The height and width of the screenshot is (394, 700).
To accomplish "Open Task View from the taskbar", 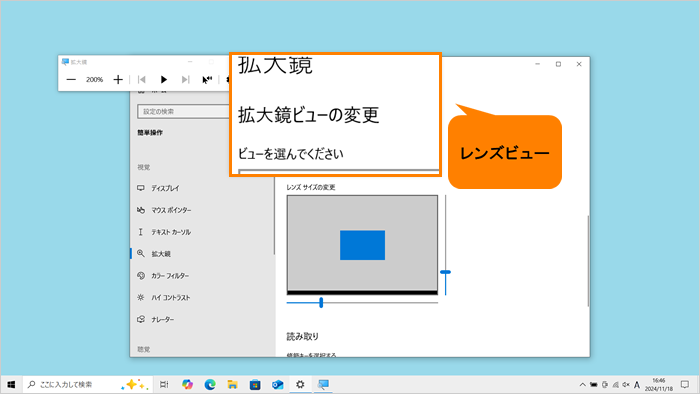I will pyautogui.click(x=164, y=385).
